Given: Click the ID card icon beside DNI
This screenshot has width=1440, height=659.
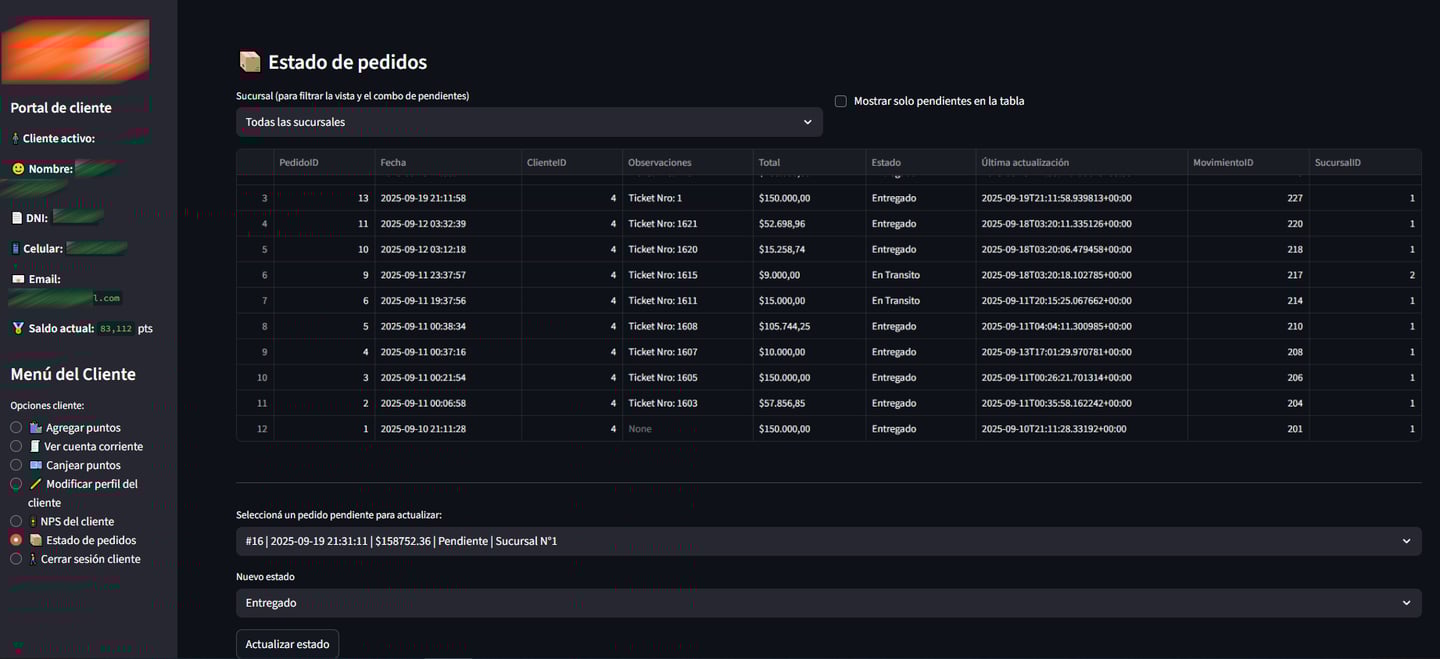Looking at the screenshot, I should 16,218.
